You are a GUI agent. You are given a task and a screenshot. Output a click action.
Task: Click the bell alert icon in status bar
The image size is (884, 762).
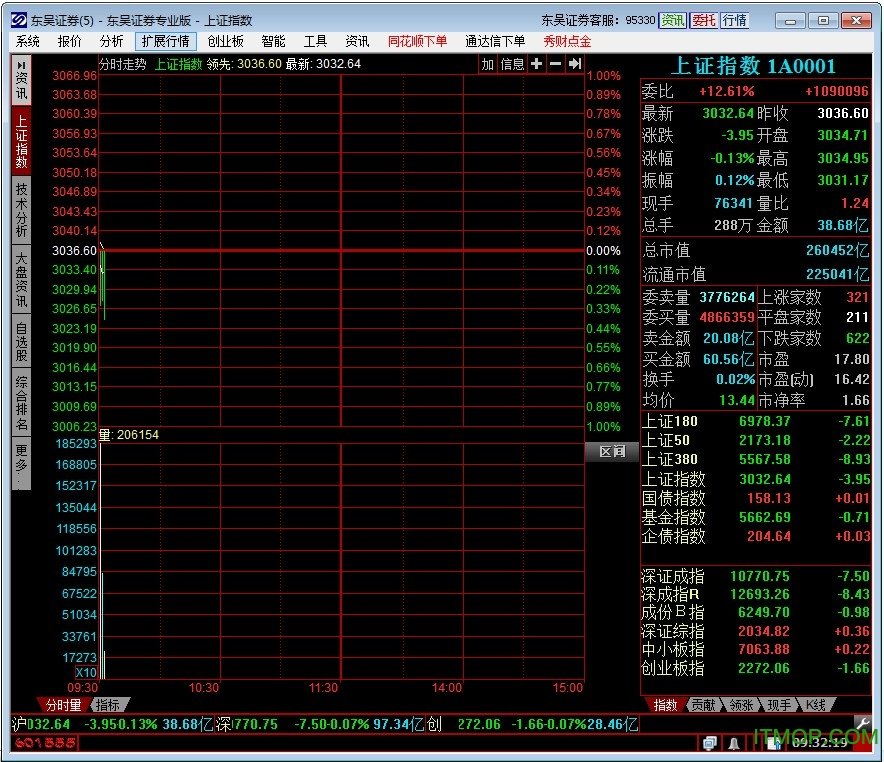pos(734,743)
